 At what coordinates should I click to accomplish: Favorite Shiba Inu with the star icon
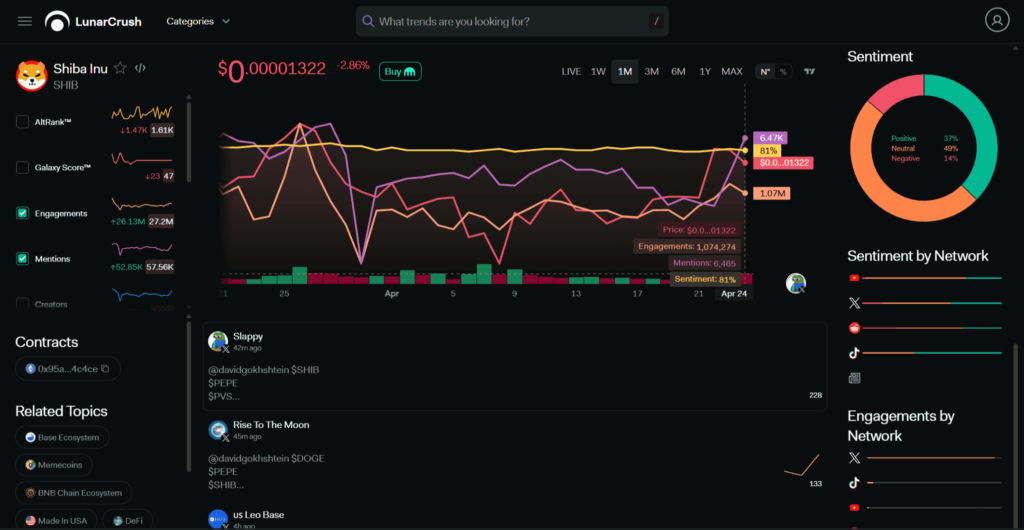(120, 68)
